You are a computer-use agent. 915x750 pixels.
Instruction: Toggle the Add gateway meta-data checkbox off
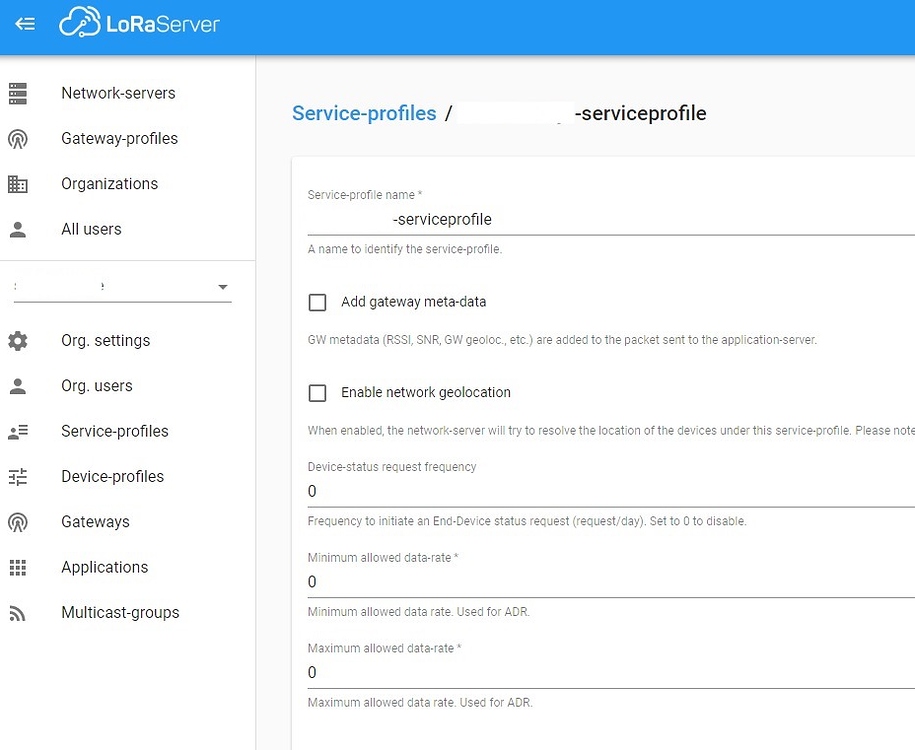(317, 302)
